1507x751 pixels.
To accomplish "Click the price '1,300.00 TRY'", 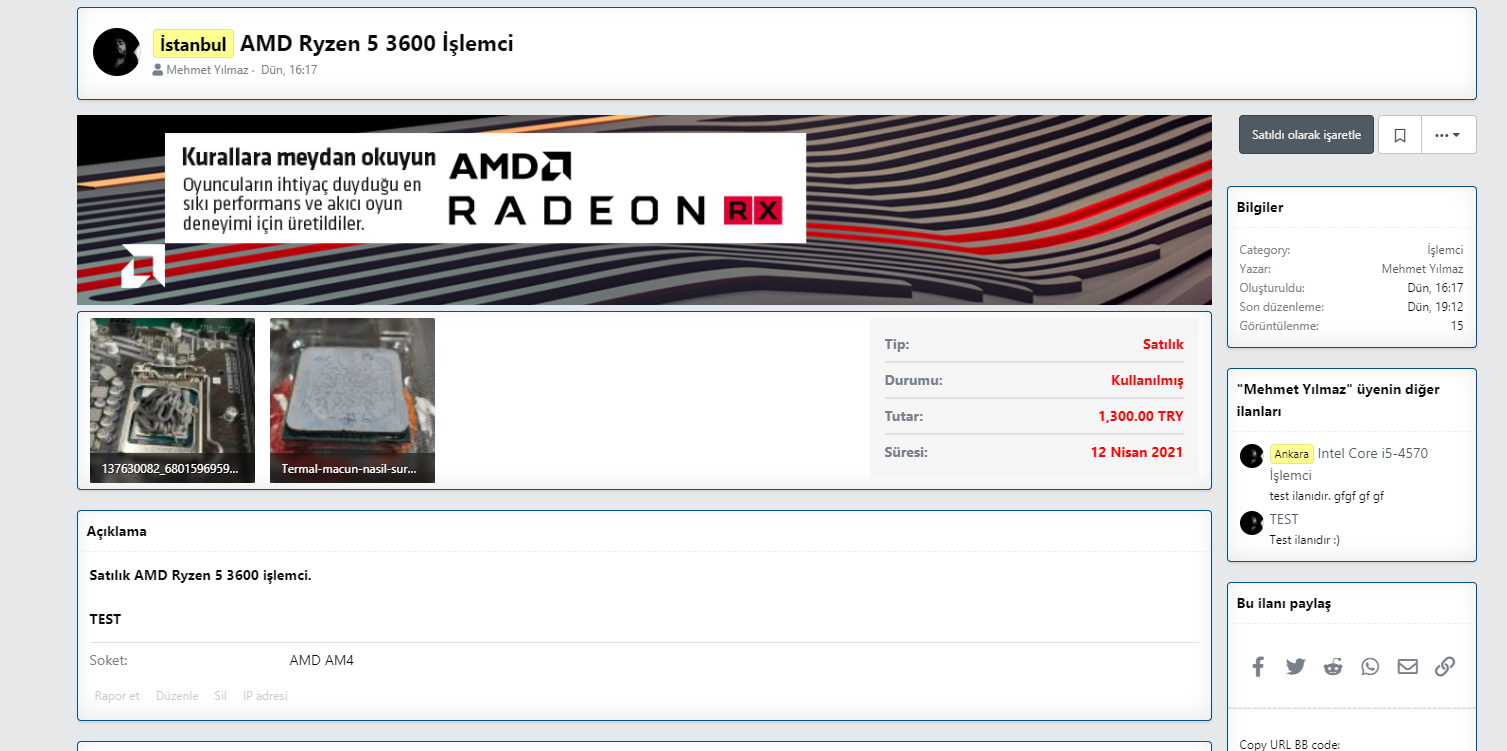I will click(1141, 416).
